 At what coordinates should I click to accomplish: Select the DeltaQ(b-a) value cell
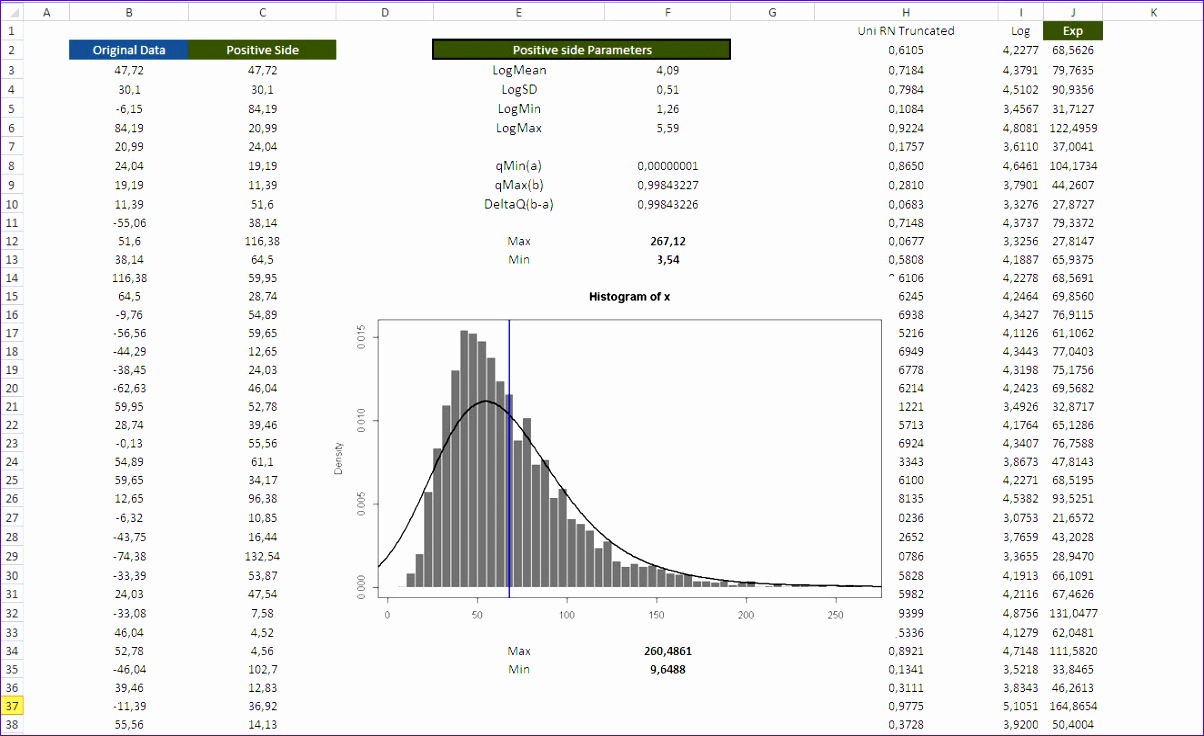click(x=667, y=203)
